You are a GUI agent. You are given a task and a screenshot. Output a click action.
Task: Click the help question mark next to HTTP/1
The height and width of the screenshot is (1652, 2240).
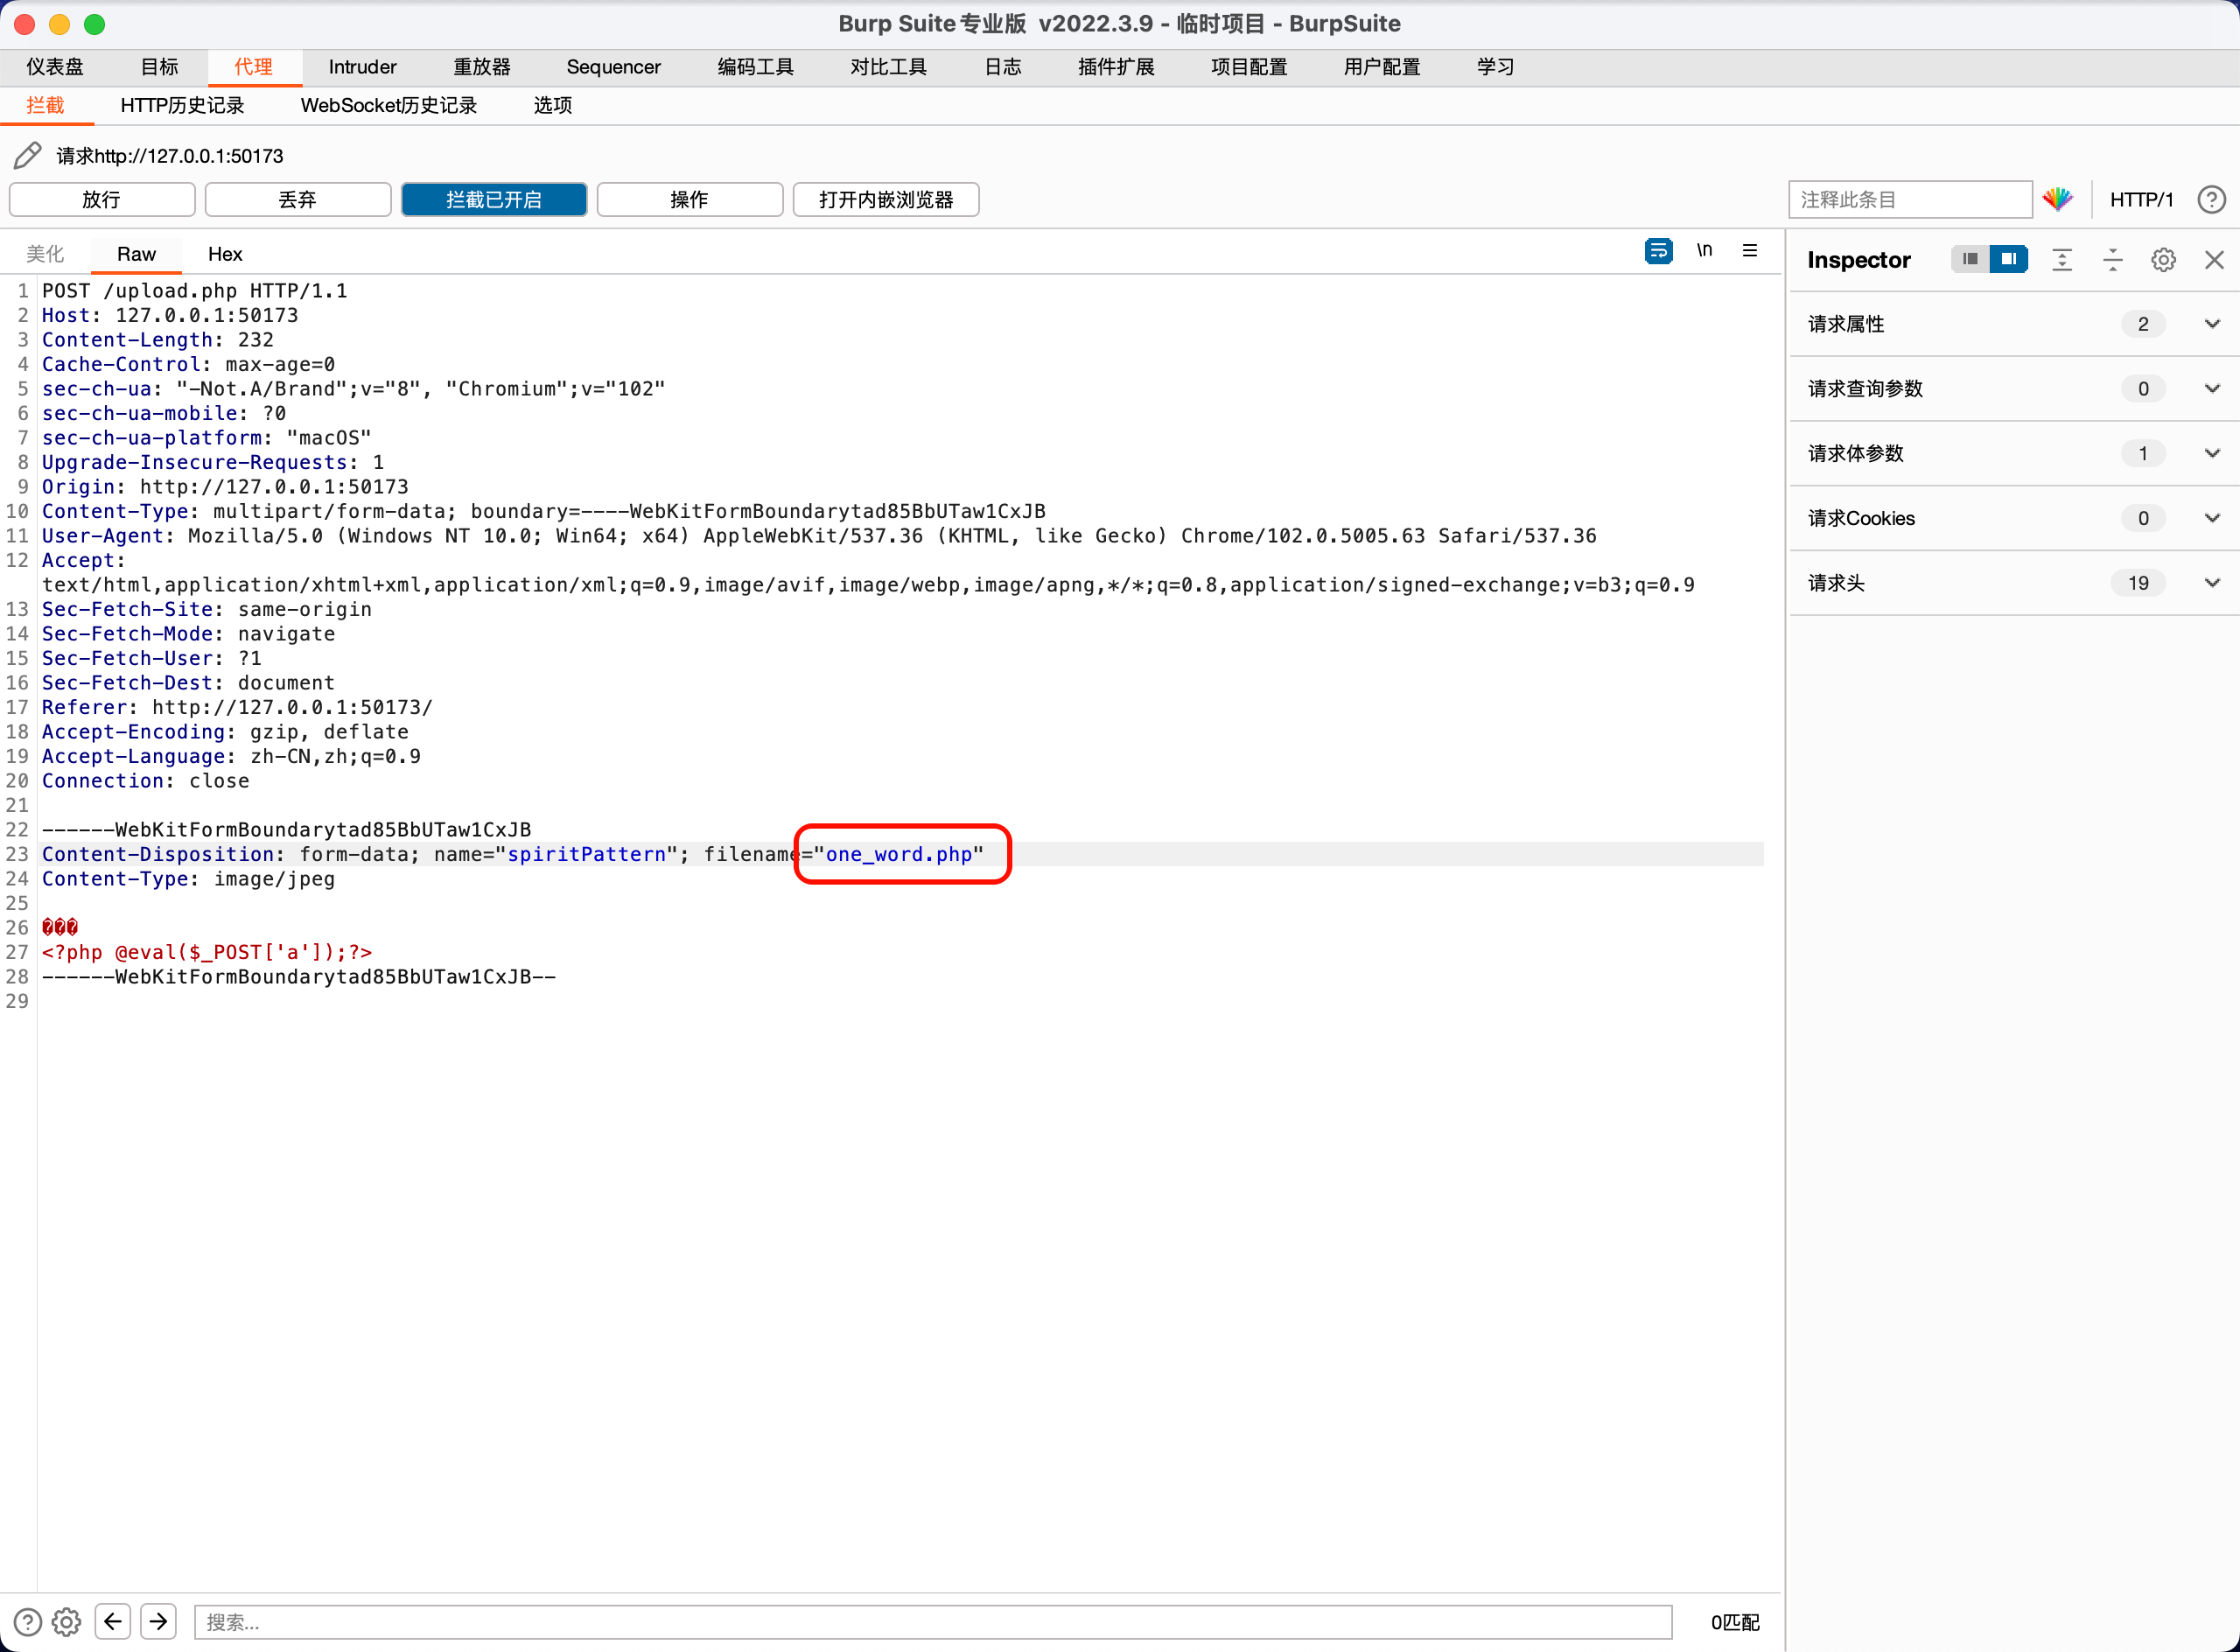coord(2210,199)
